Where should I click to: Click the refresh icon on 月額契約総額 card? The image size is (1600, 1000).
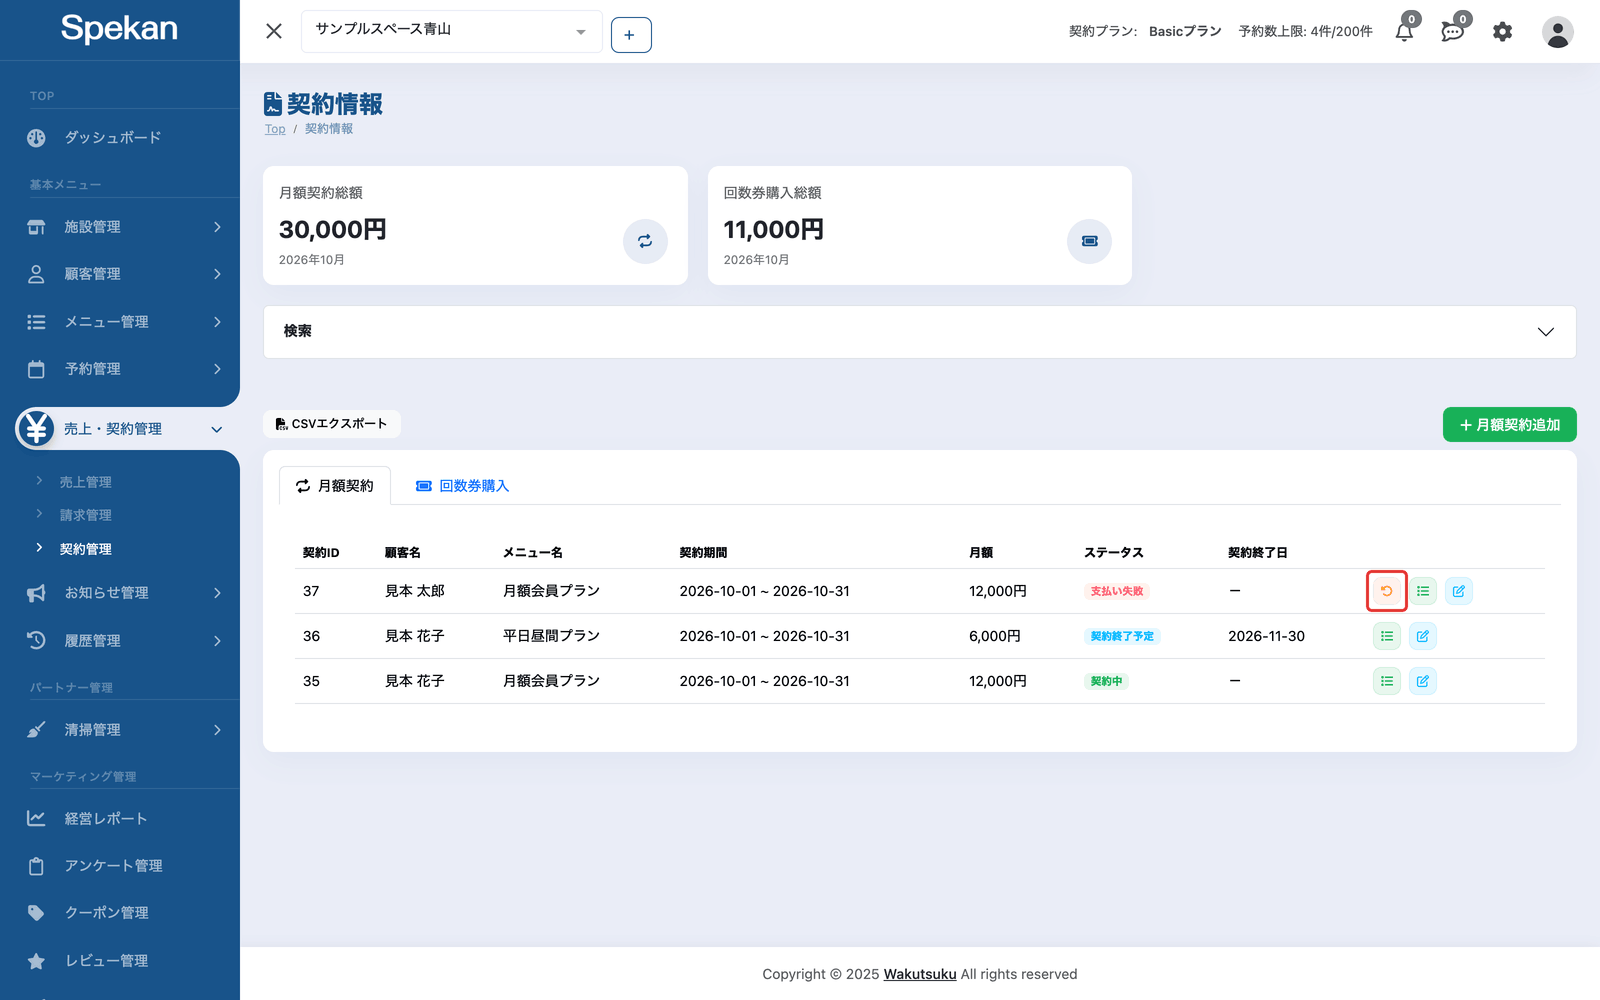point(645,241)
